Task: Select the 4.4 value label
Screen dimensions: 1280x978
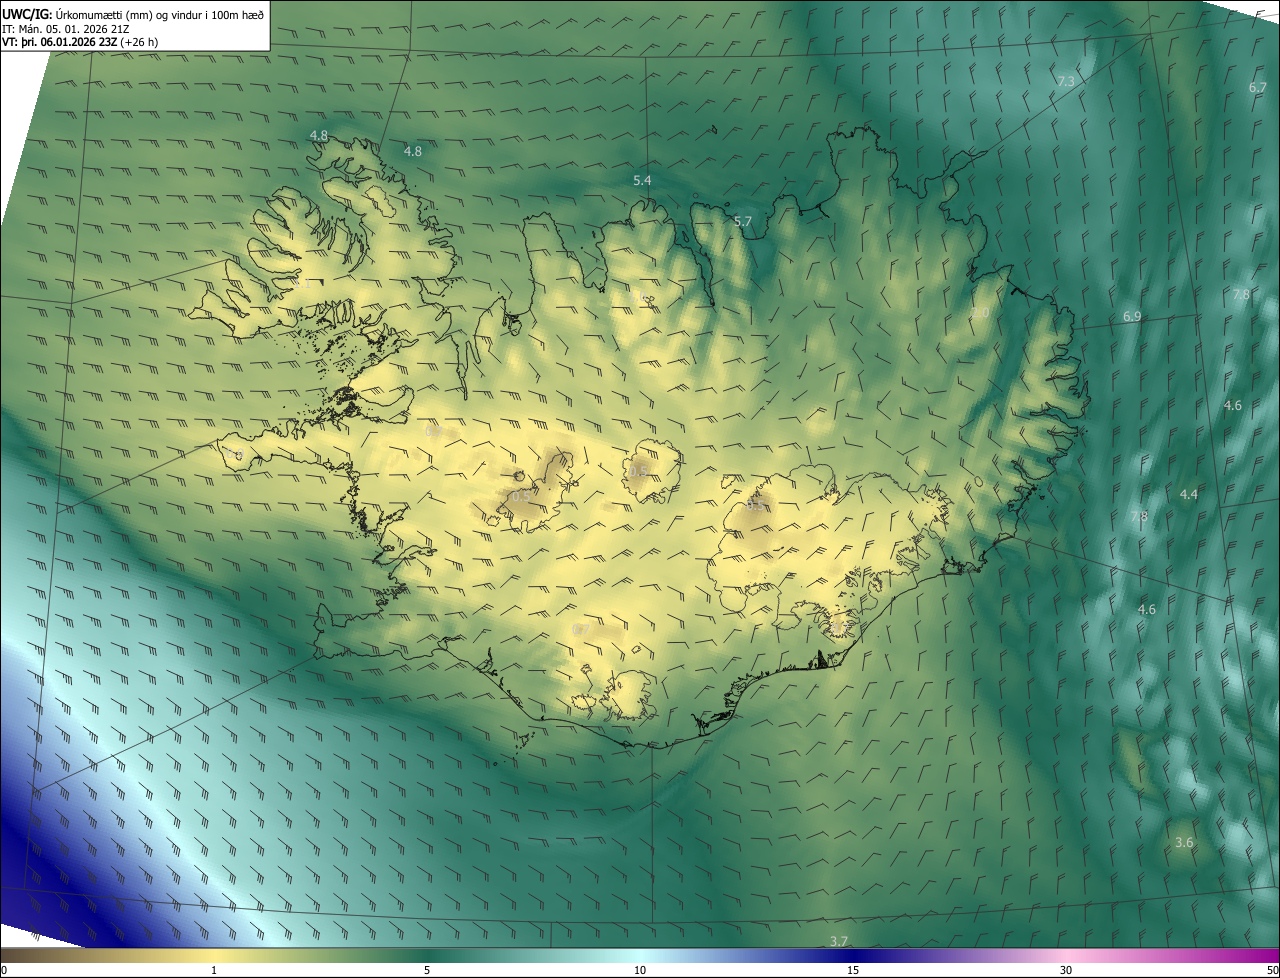Action: pyautogui.click(x=1189, y=494)
